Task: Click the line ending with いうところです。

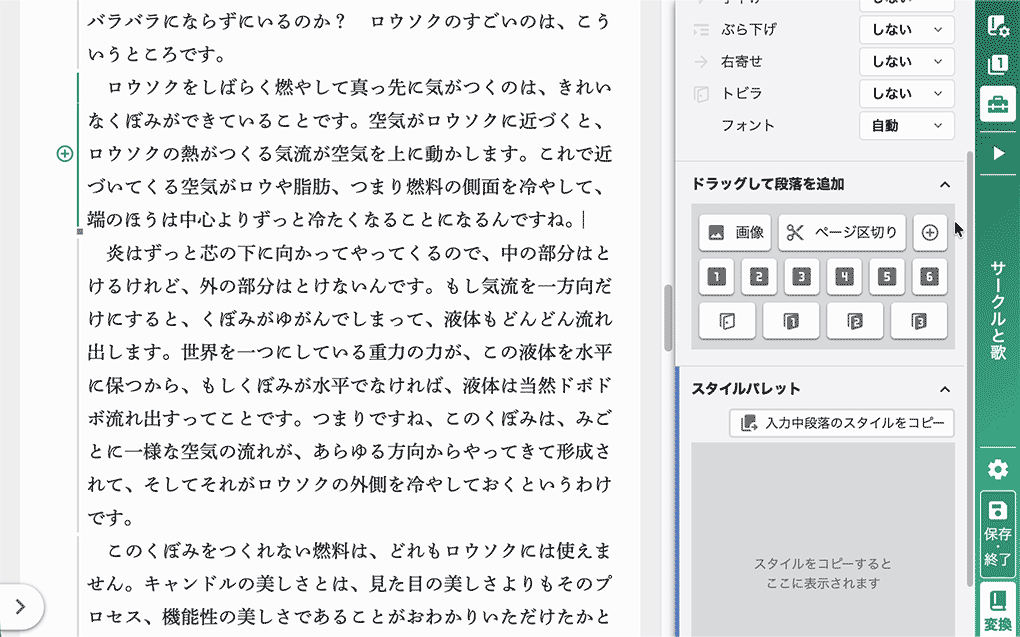Action: (x=156, y=55)
